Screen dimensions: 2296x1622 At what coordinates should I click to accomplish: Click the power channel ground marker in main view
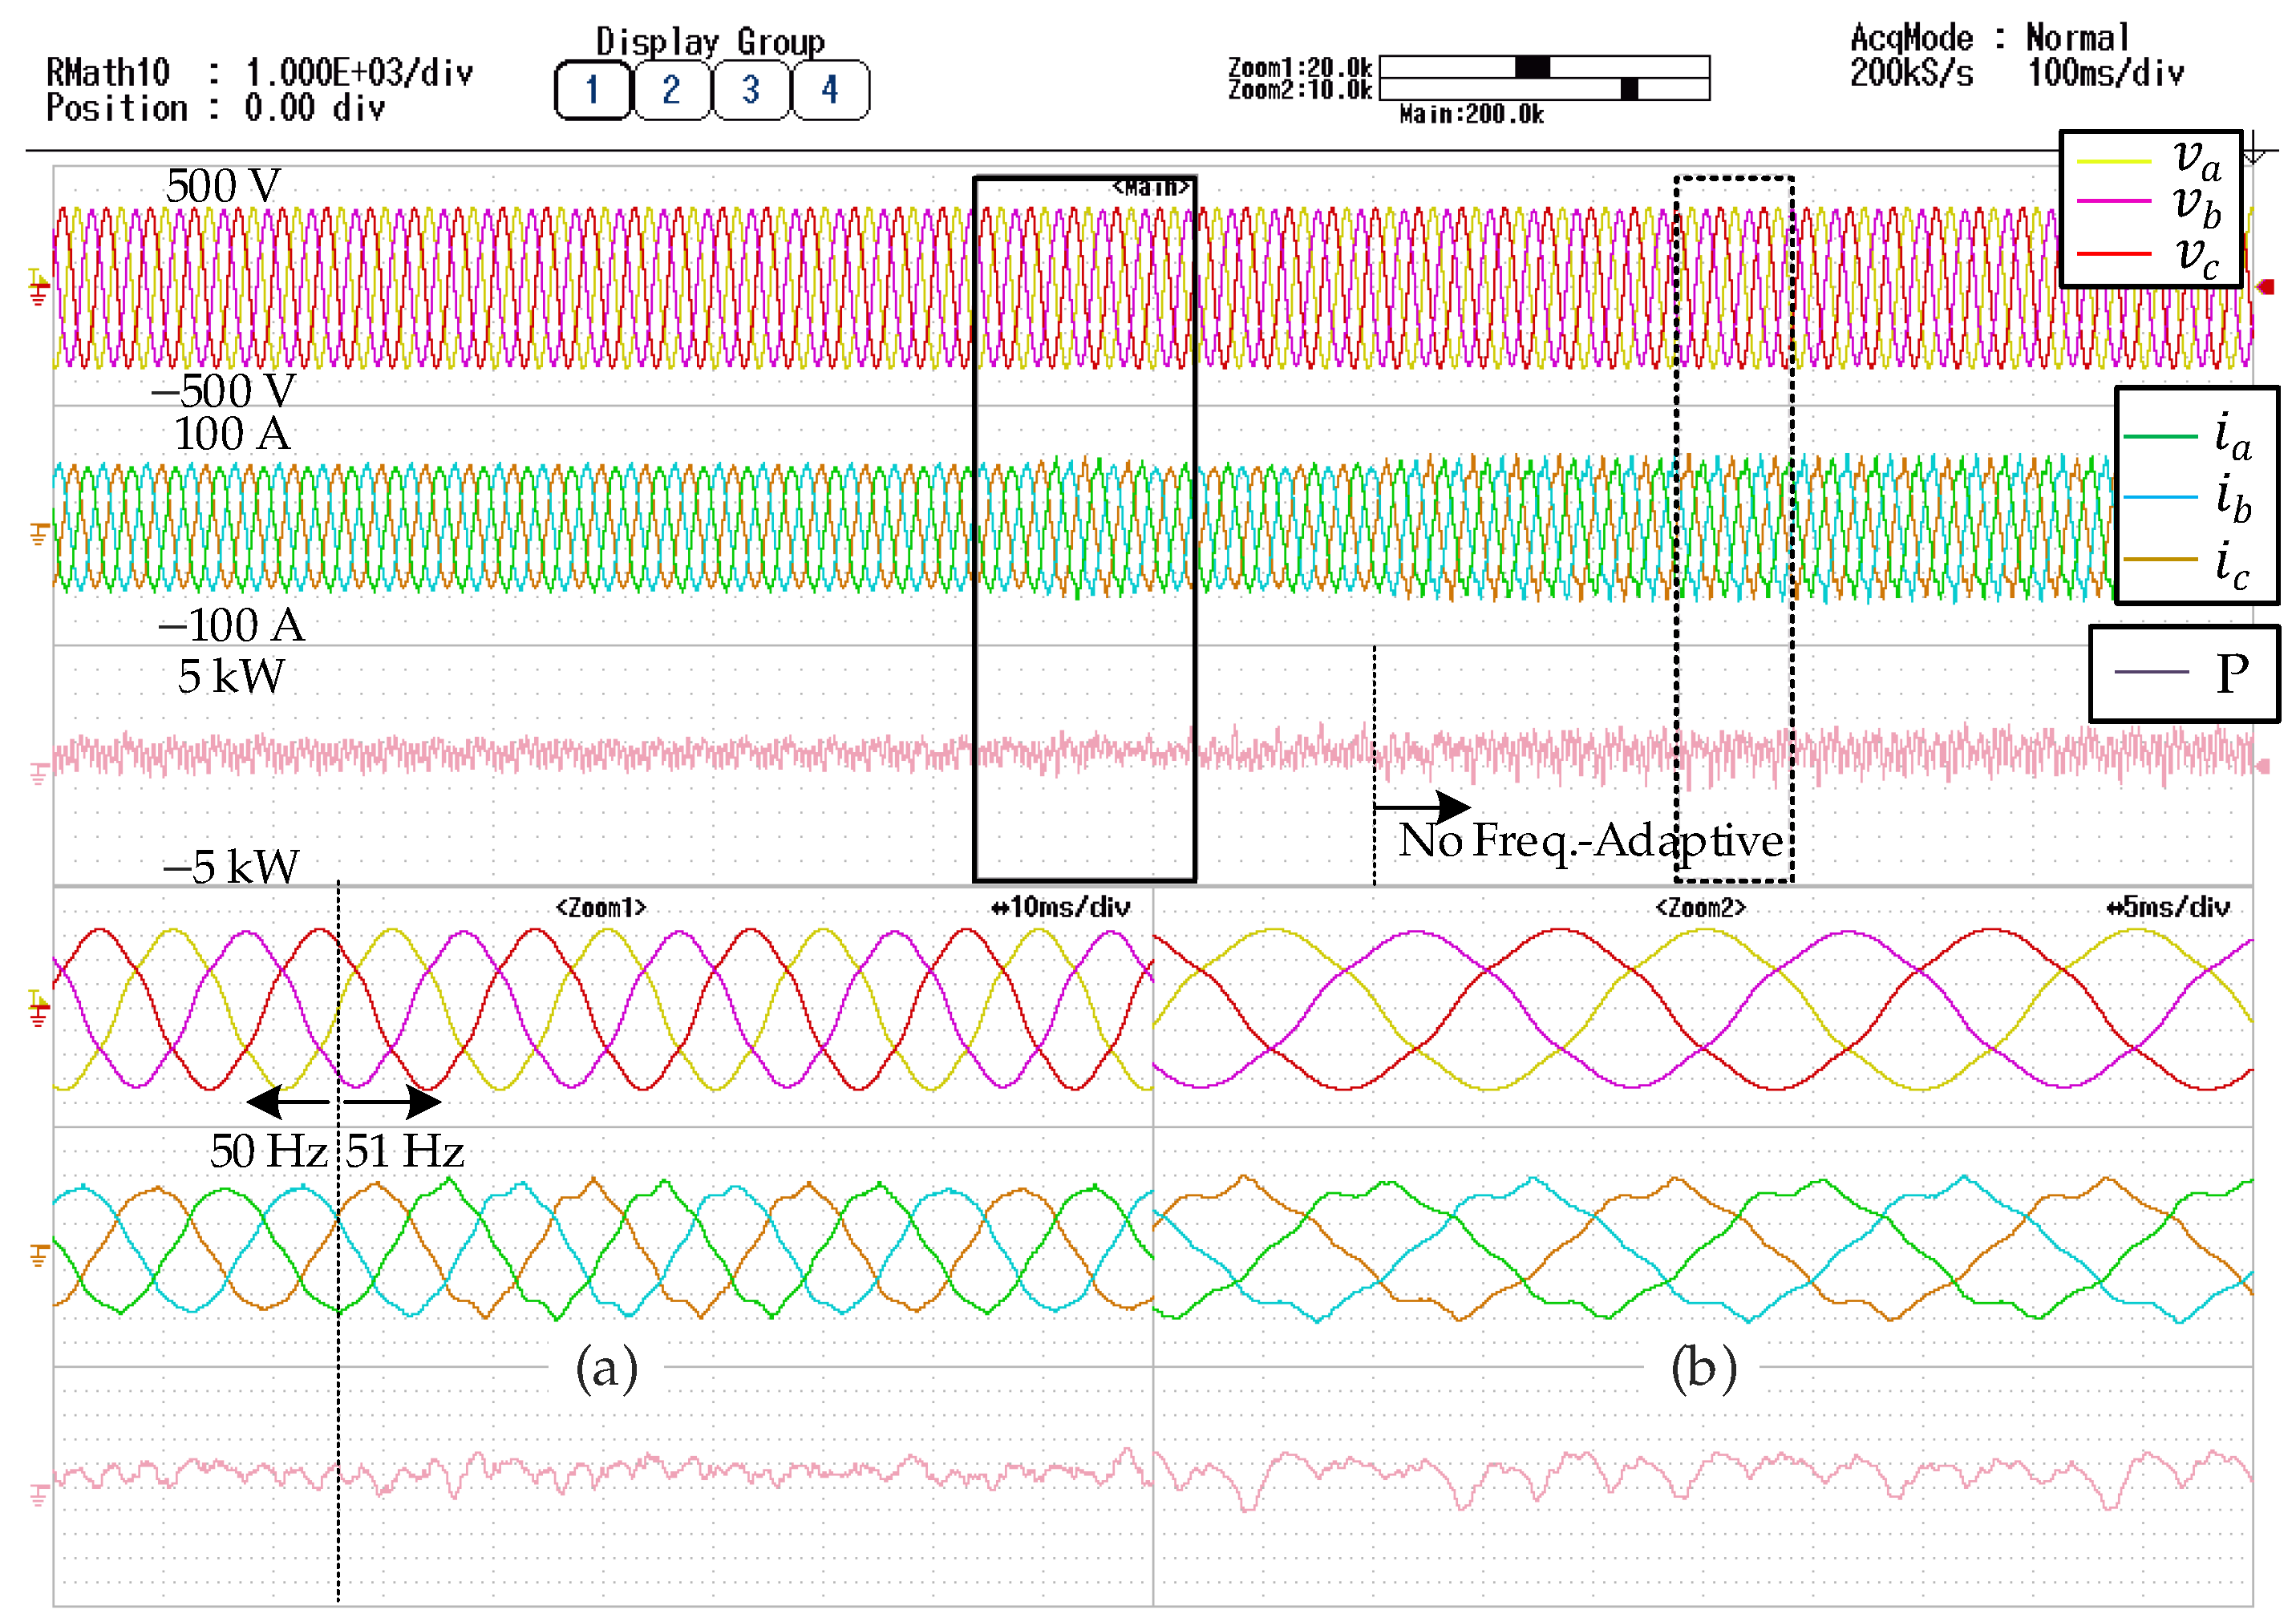38,774
